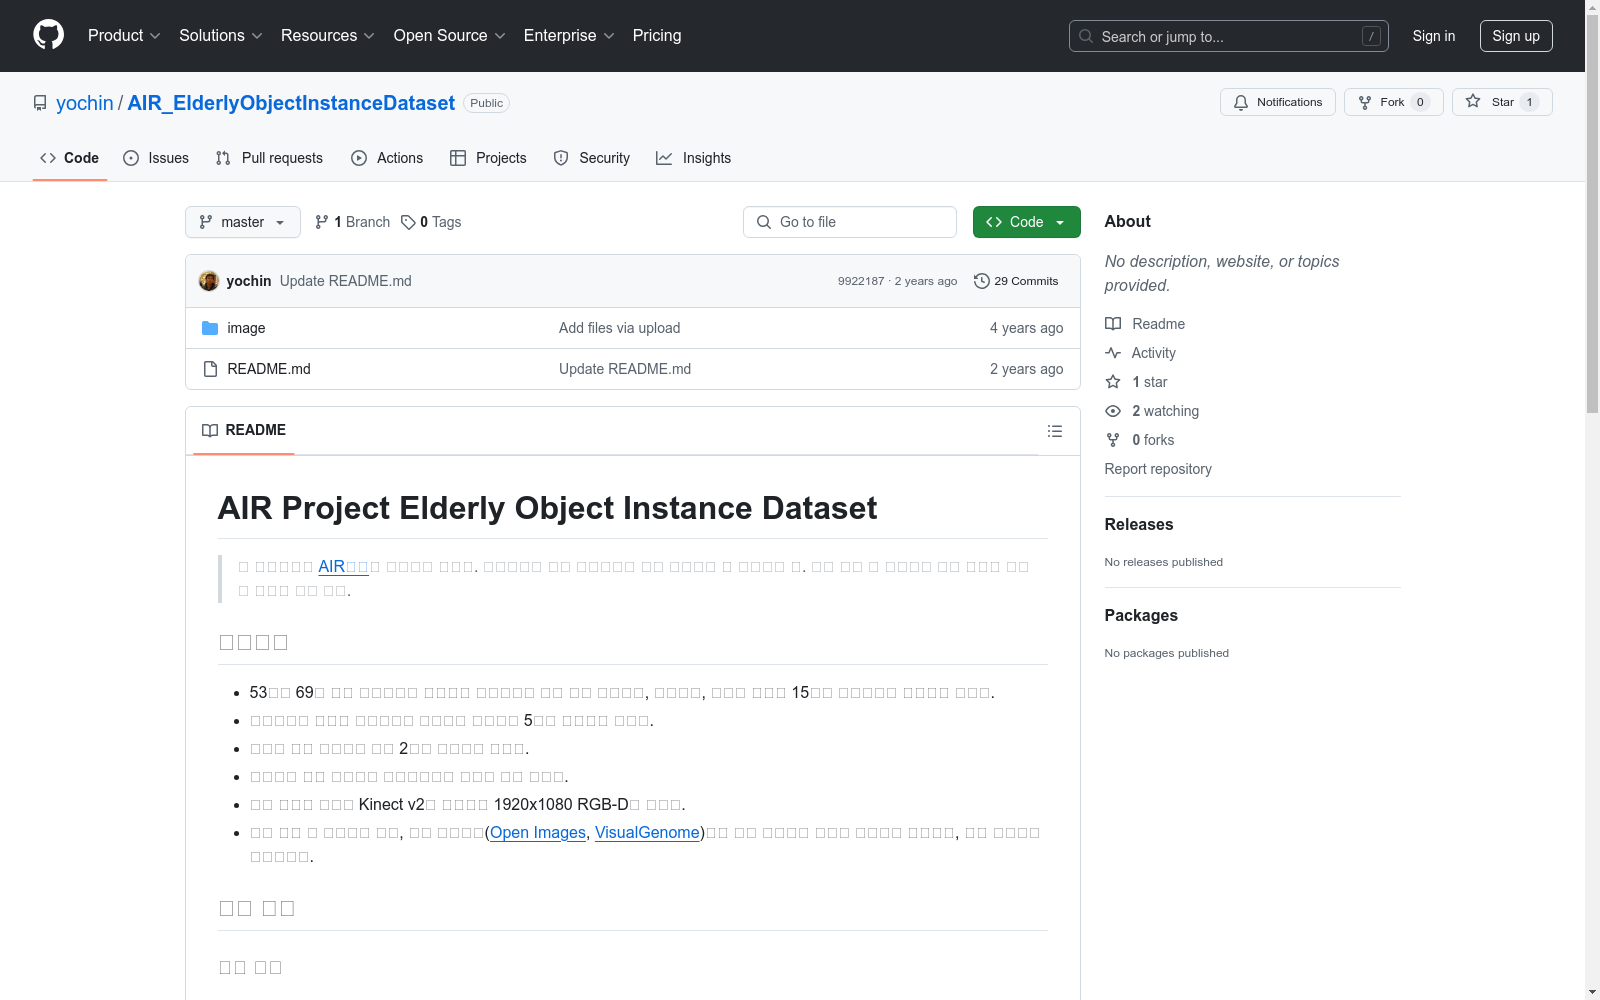Click the Go to file search box

[850, 222]
